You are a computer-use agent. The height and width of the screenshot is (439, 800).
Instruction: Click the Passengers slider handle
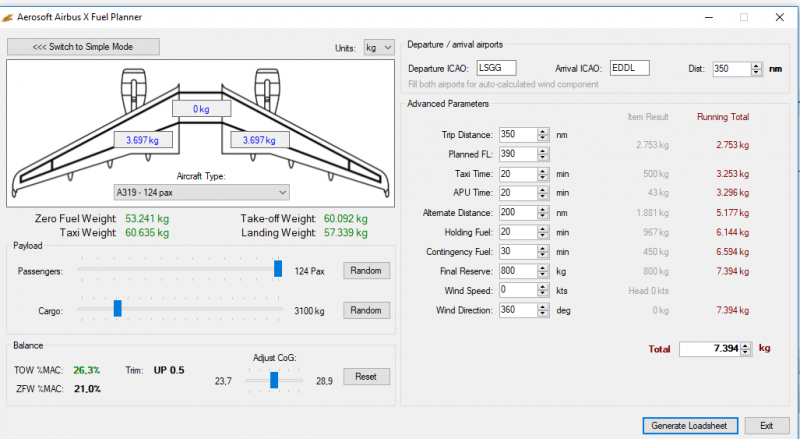278,269
